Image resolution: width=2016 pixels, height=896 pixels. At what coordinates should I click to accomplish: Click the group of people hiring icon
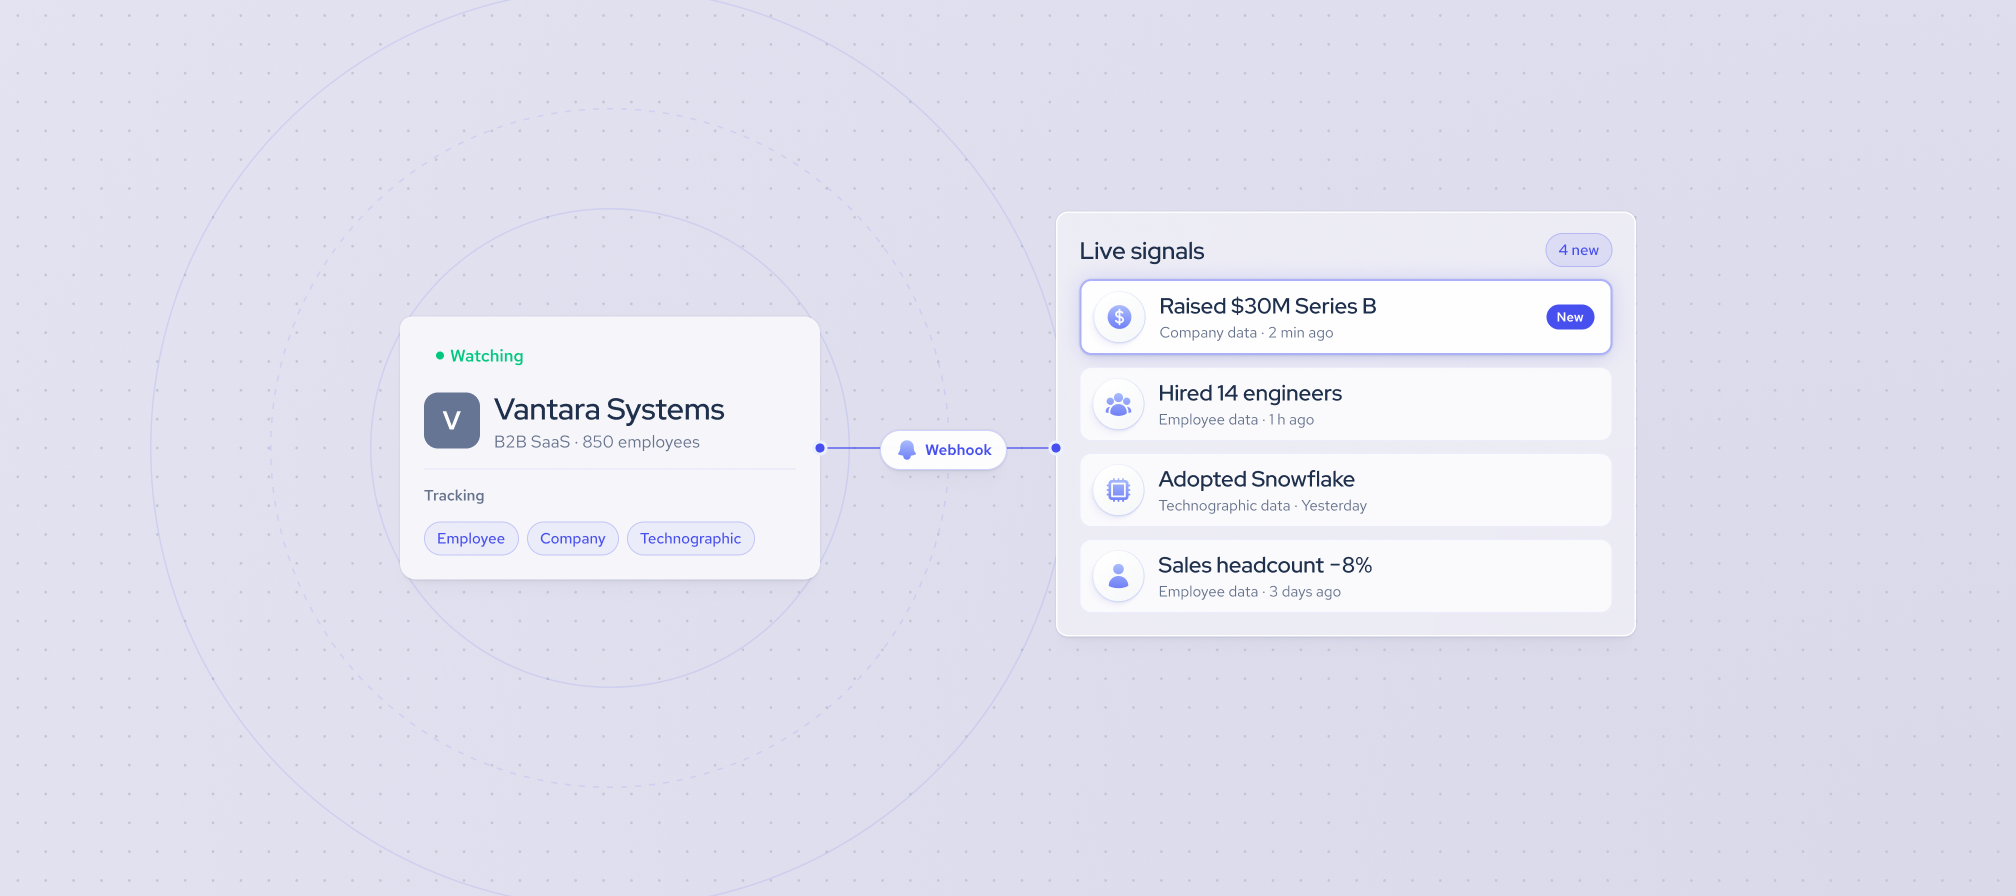coord(1118,404)
